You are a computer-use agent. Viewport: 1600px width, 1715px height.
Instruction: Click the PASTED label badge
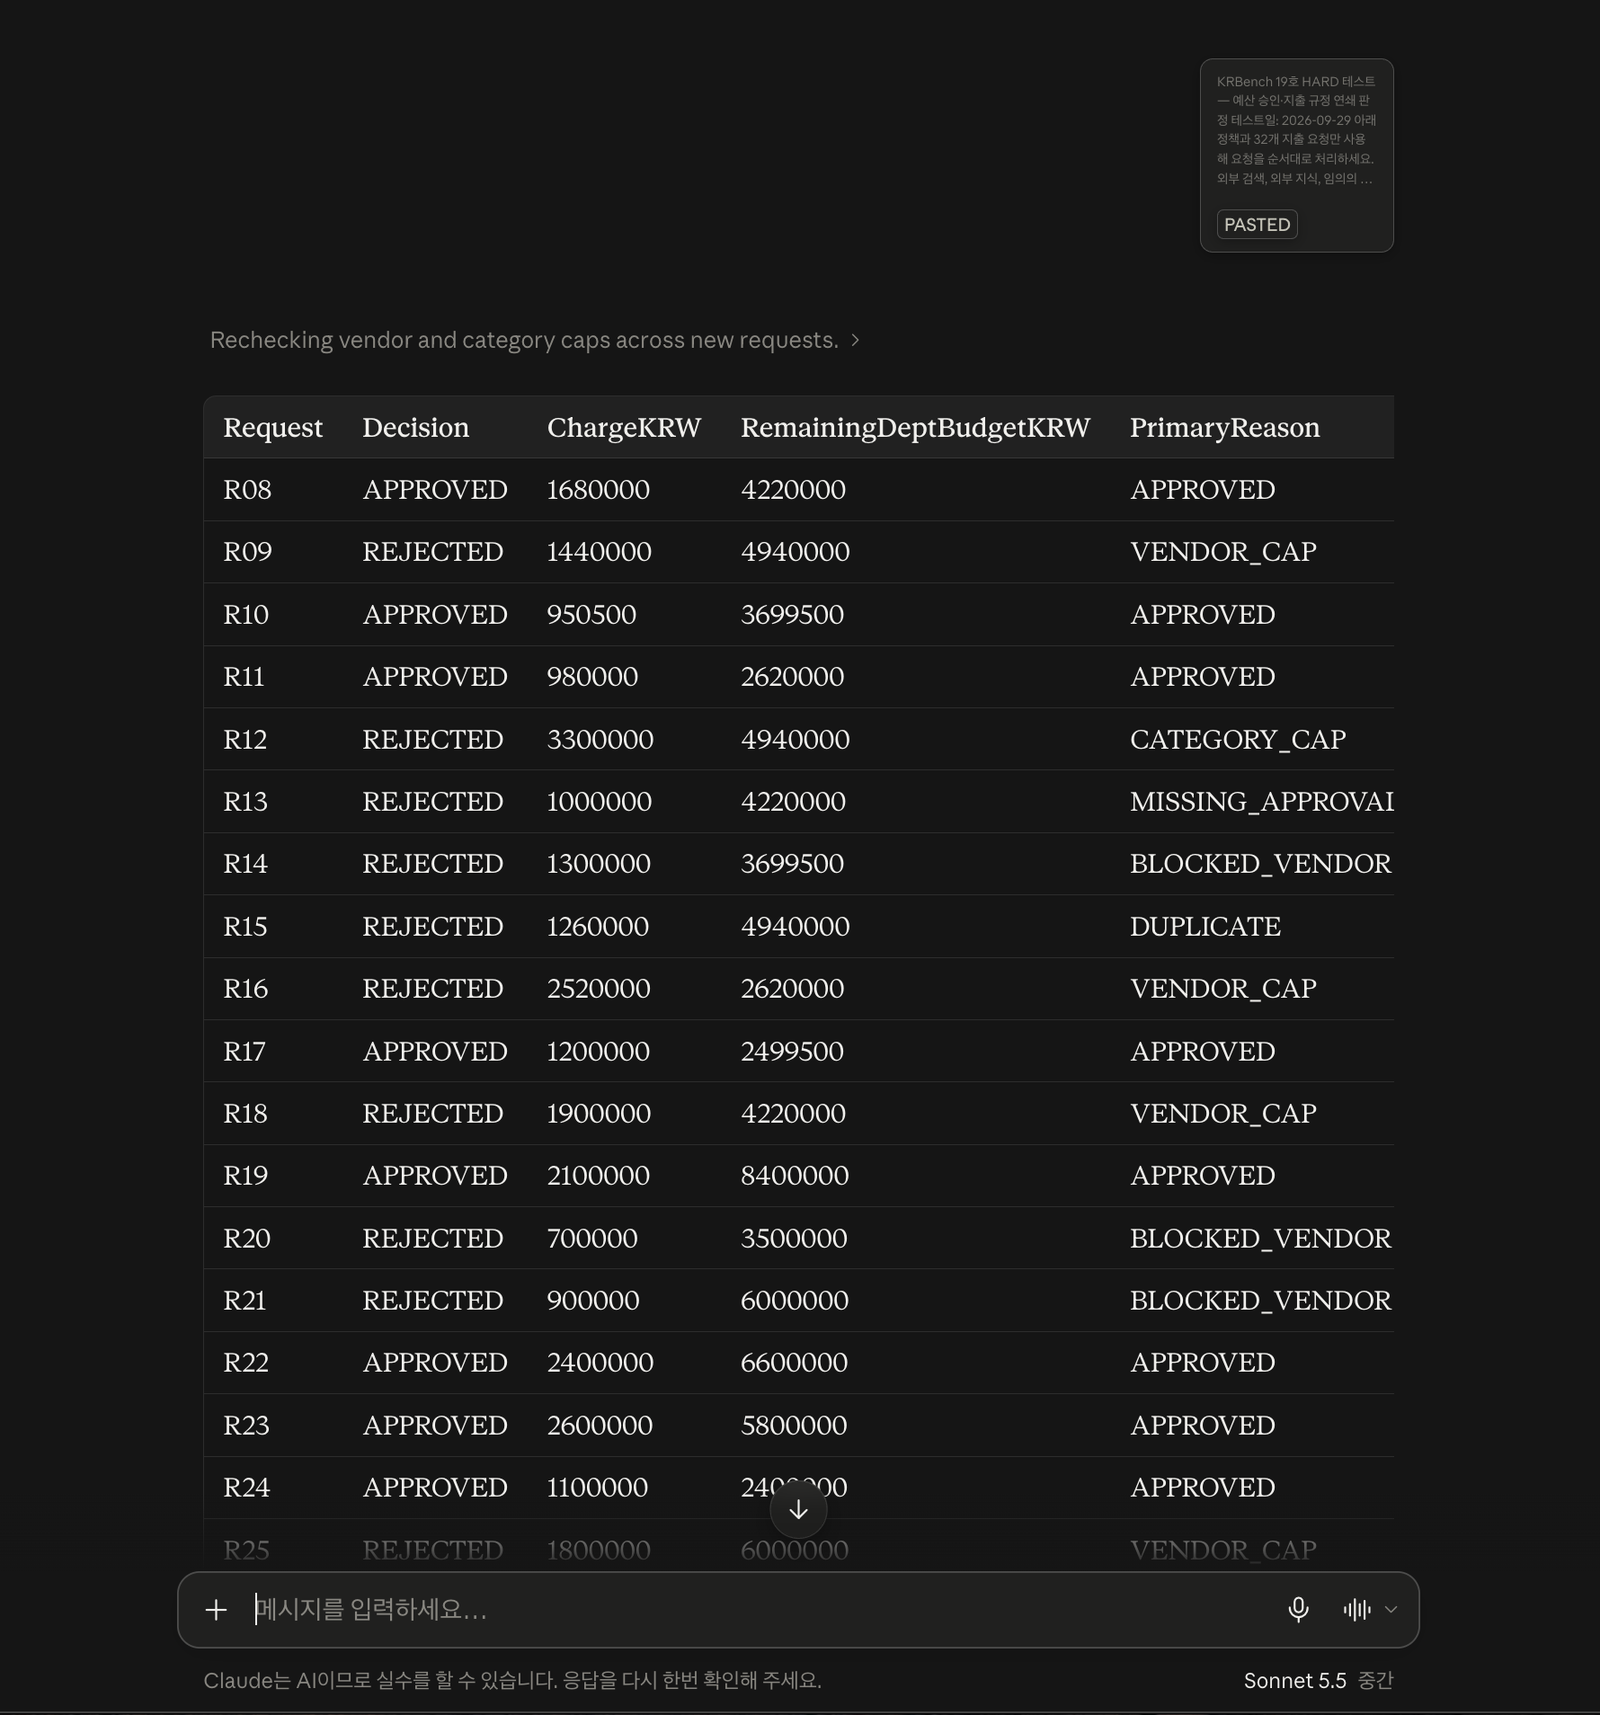click(1257, 225)
